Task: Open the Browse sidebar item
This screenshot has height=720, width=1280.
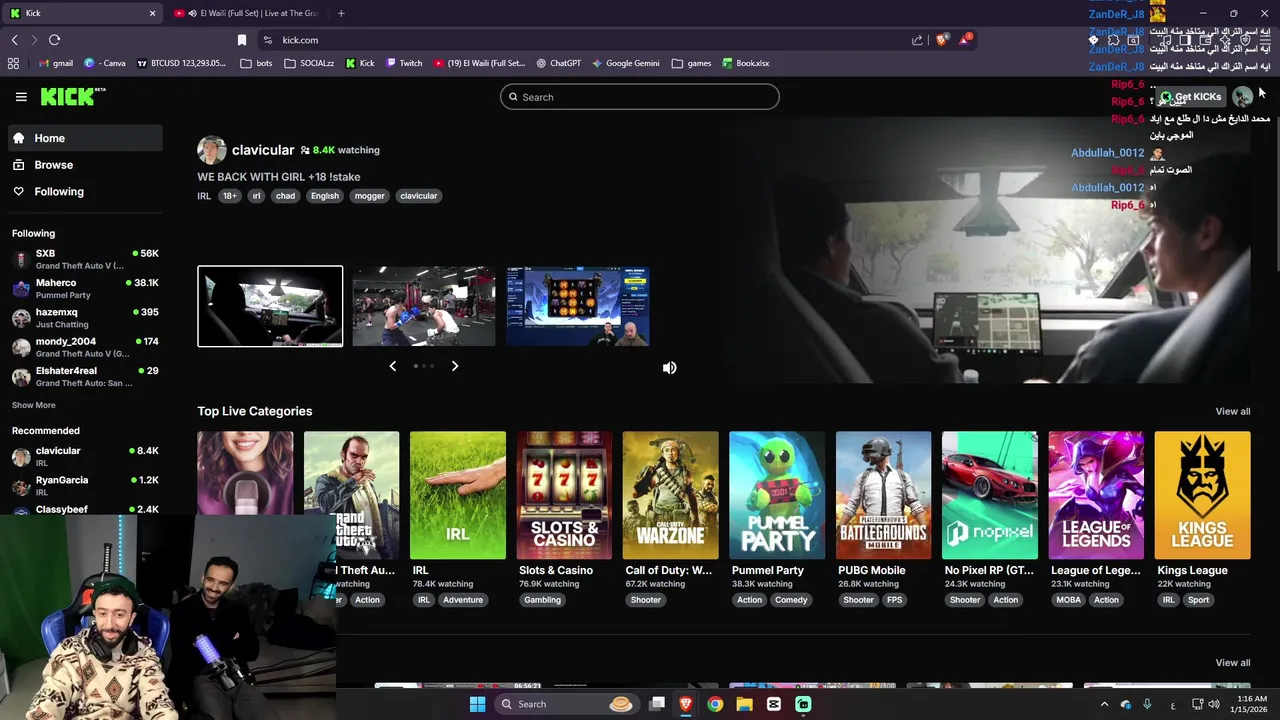Action: pos(84,165)
